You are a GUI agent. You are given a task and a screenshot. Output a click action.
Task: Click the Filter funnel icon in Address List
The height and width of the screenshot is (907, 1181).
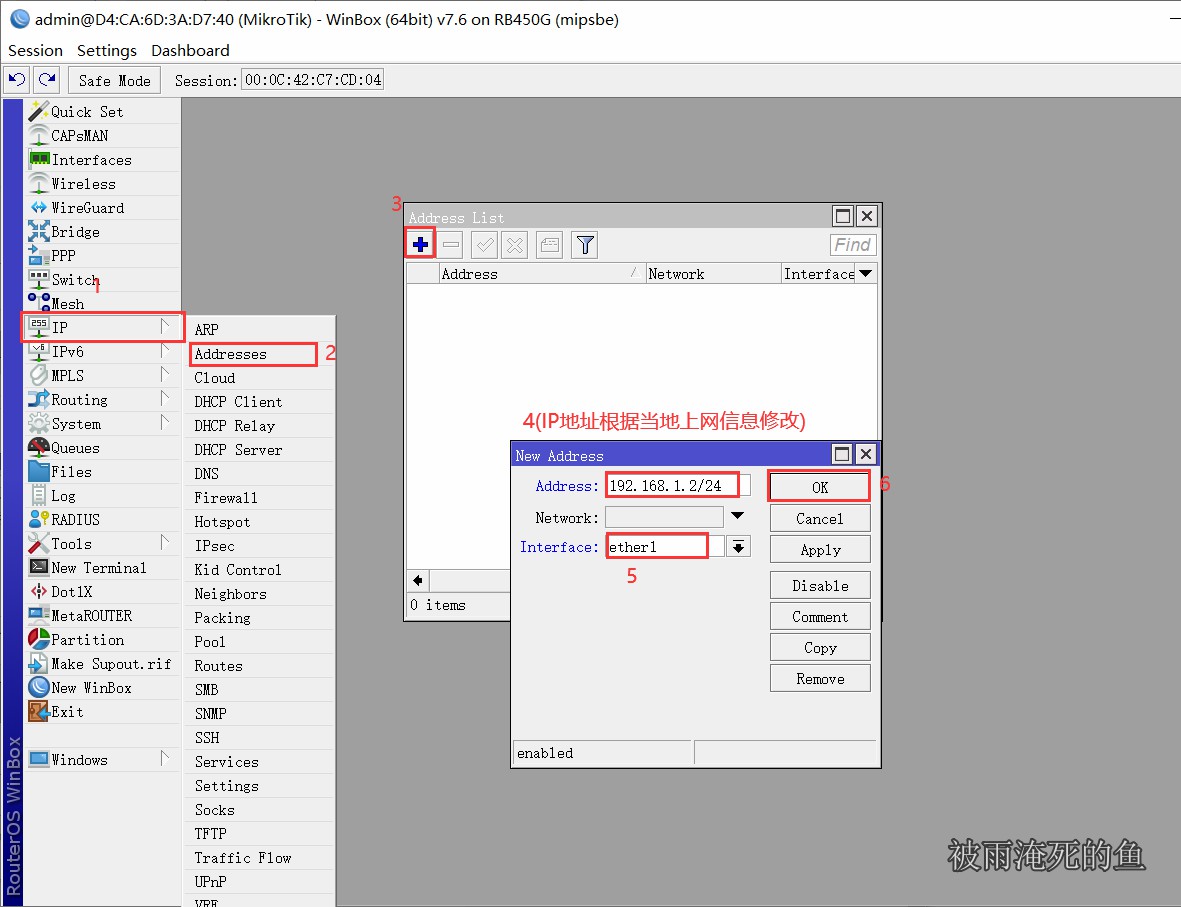coord(585,244)
